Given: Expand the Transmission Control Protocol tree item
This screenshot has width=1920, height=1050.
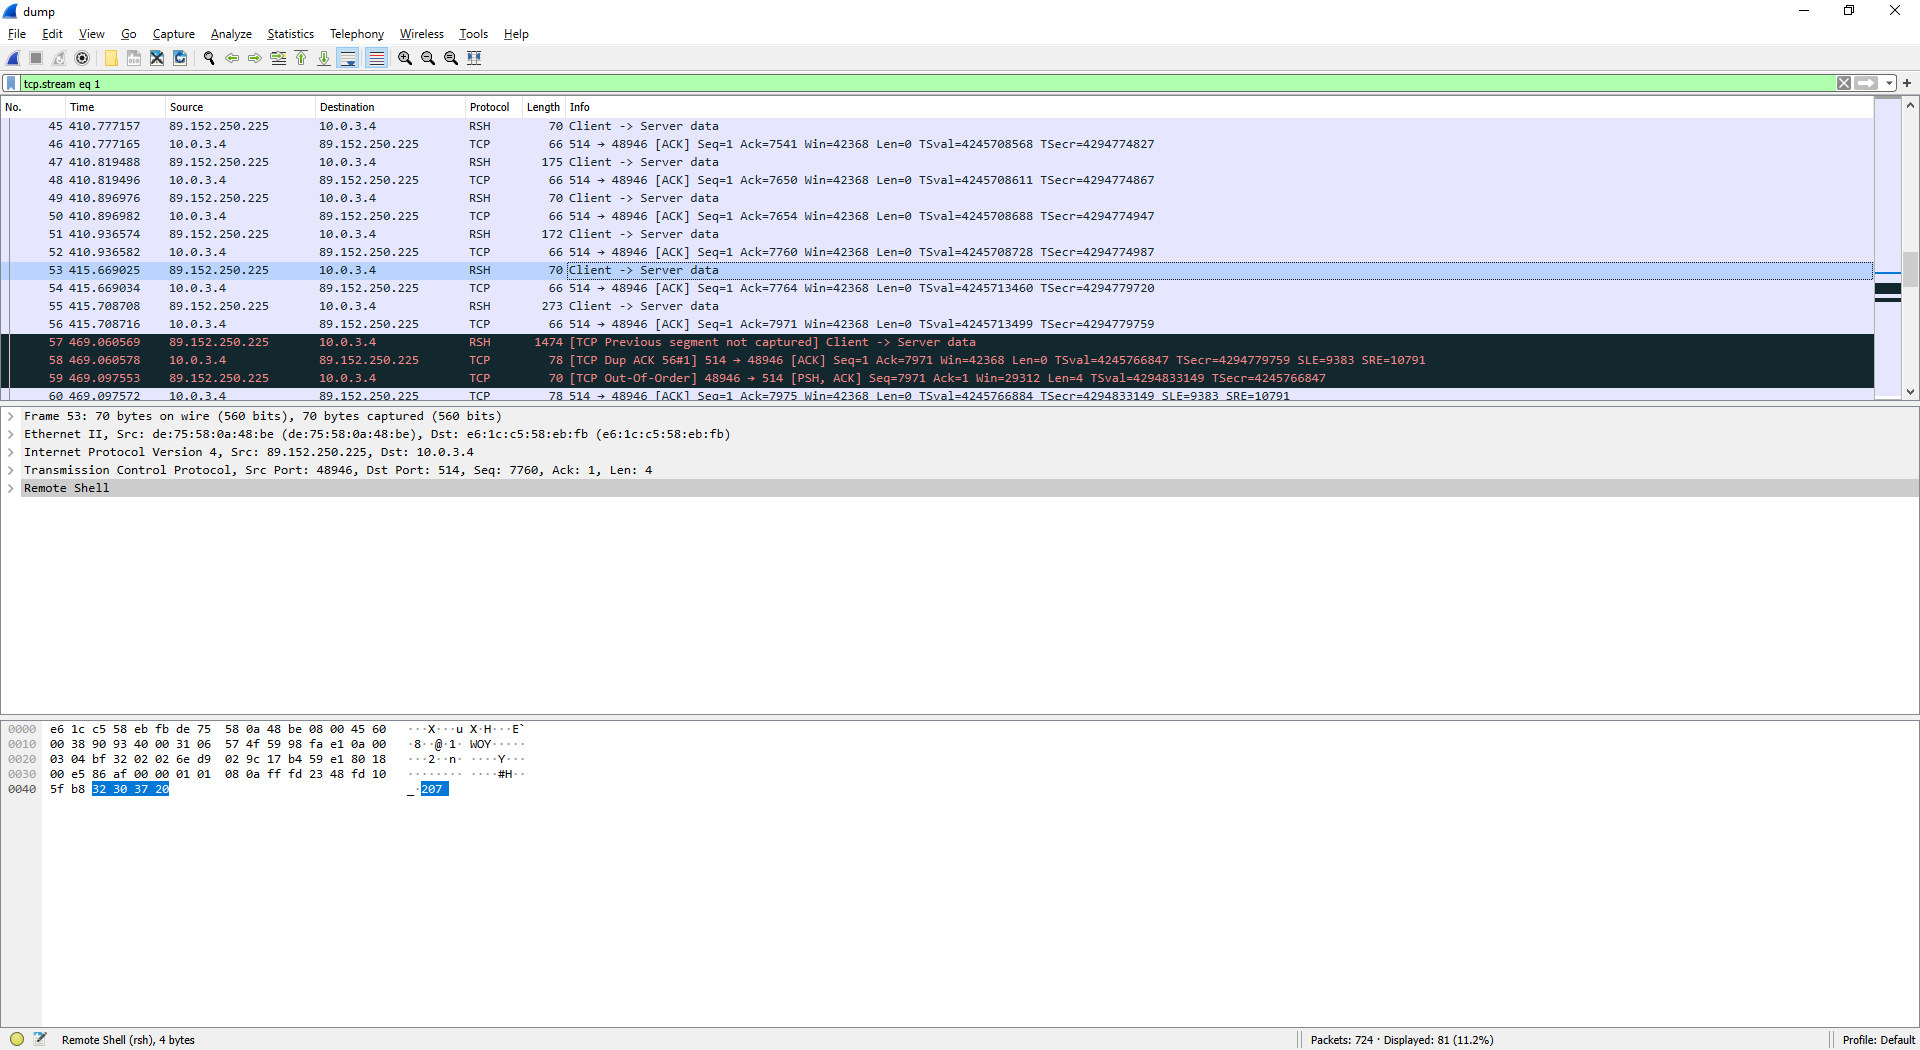Looking at the screenshot, I should click(x=11, y=470).
